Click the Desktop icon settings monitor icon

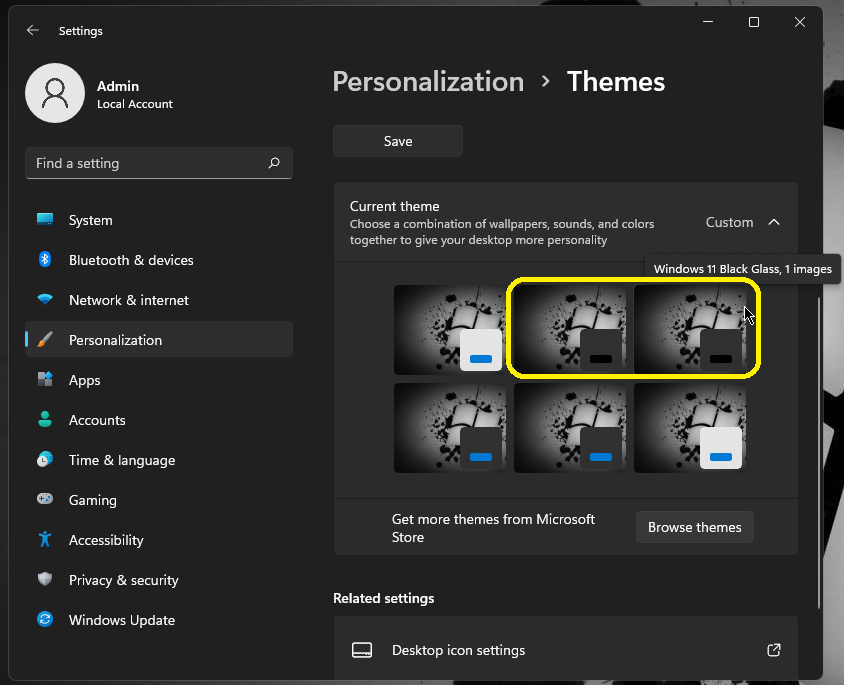362,650
